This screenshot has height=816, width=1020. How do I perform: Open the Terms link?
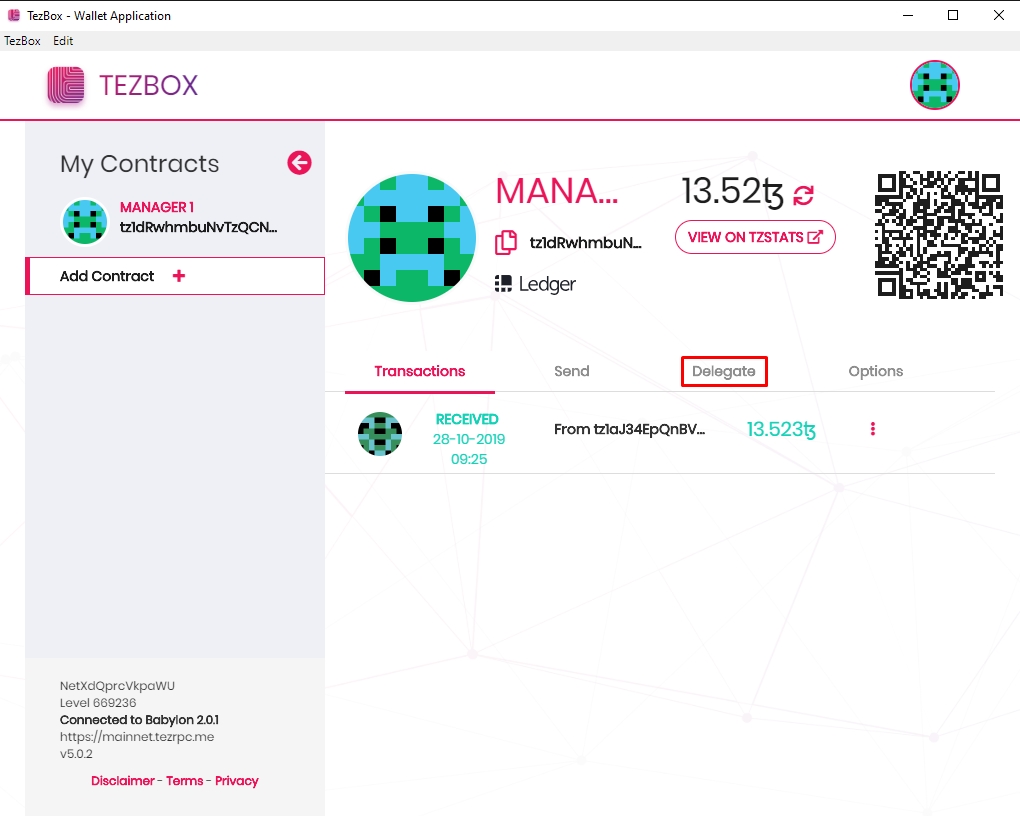click(x=185, y=781)
